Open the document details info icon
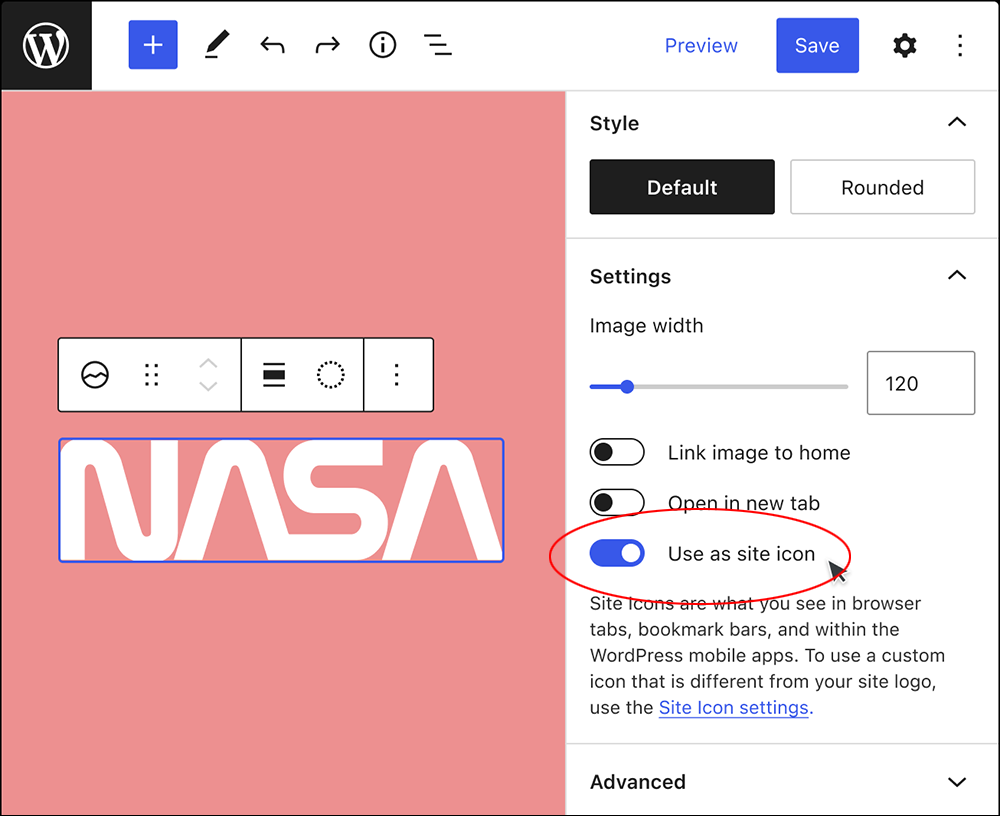This screenshot has width=1000, height=816. pos(383,45)
